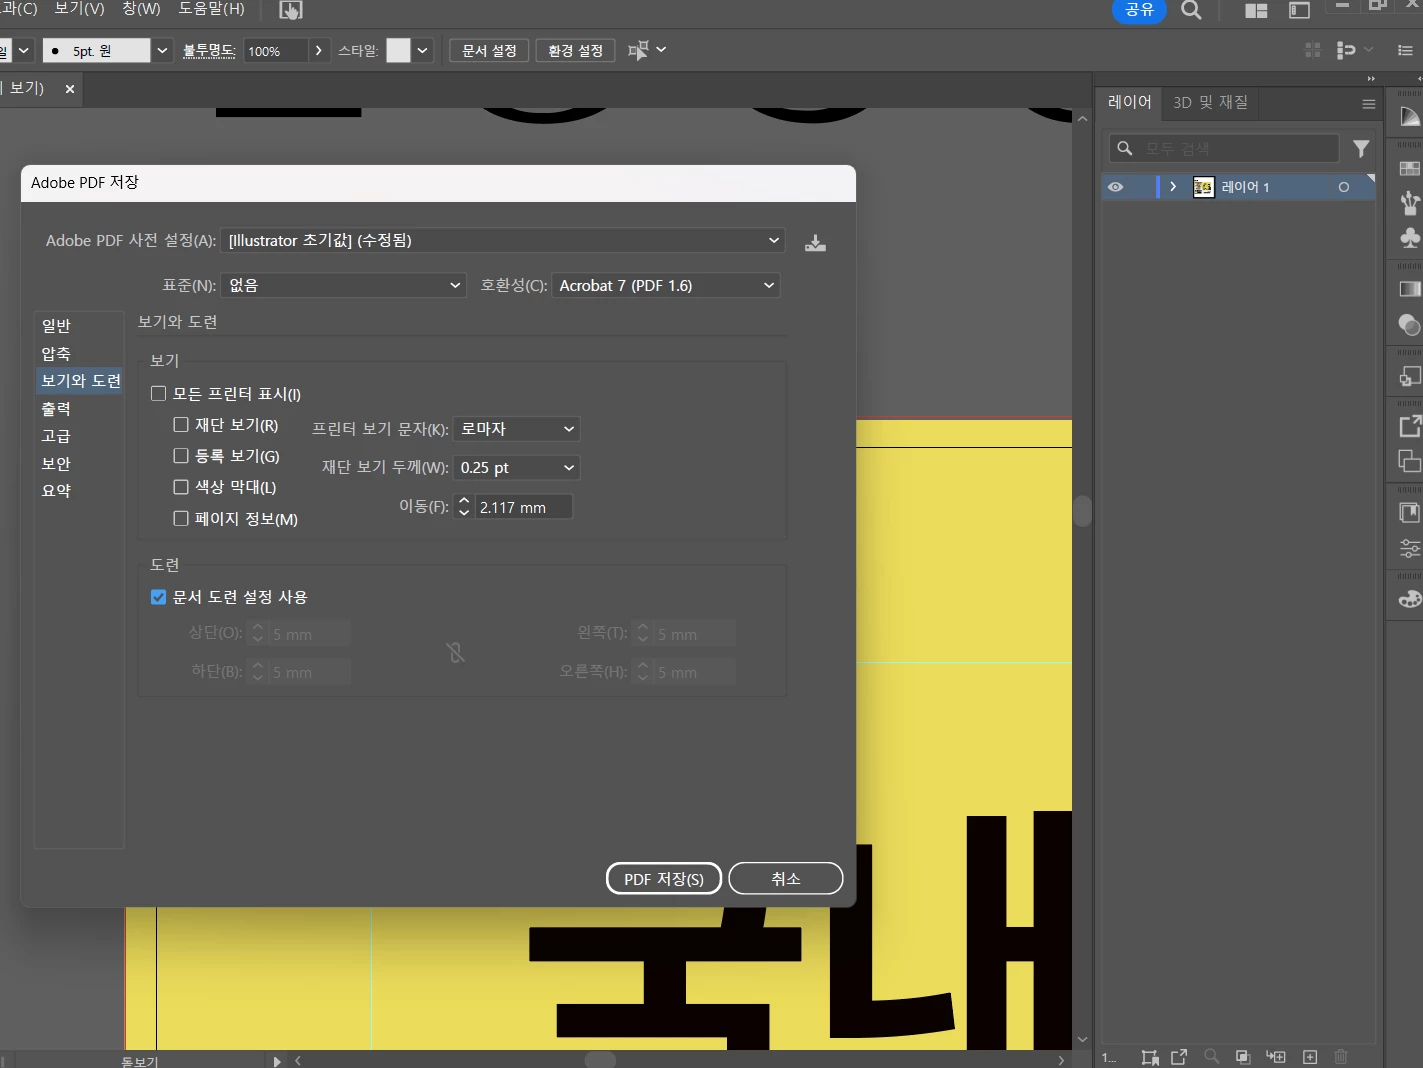Click the collect for export icon in Layers
The width and height of the screenshot is (1423, 1068).
click(1179, 1057)
